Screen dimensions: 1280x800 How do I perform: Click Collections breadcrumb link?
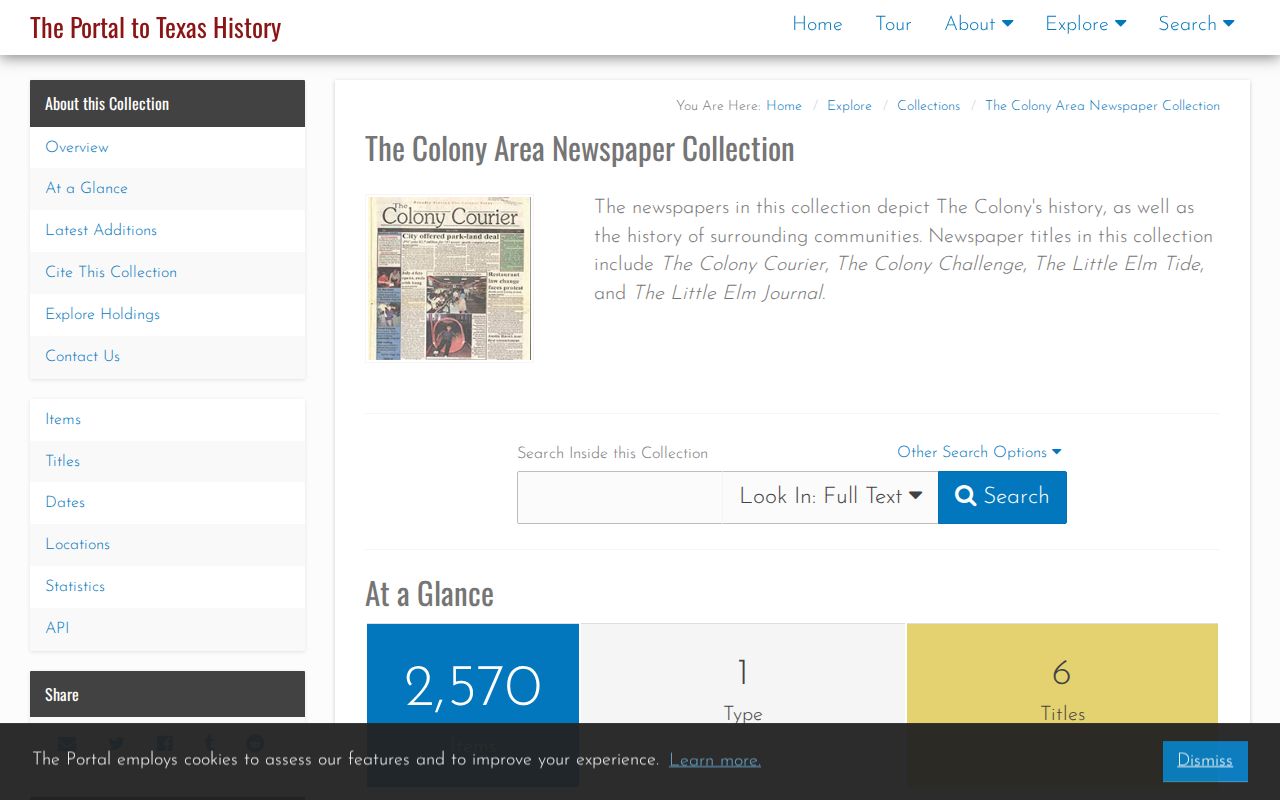[928, 106]
